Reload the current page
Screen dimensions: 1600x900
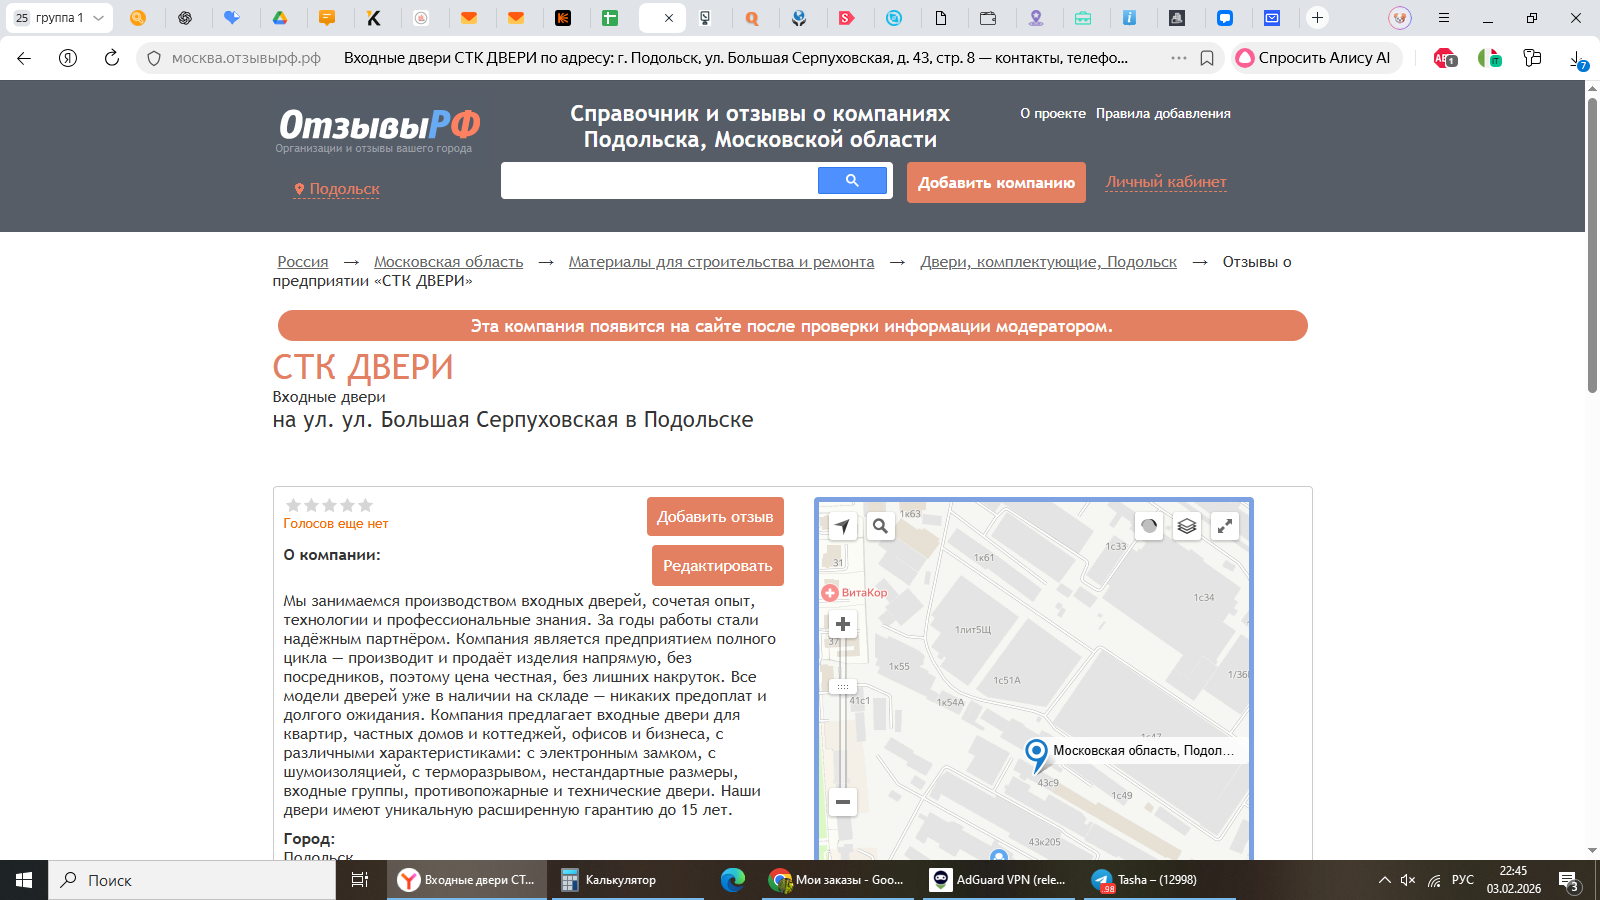click(x=112, y=58)
